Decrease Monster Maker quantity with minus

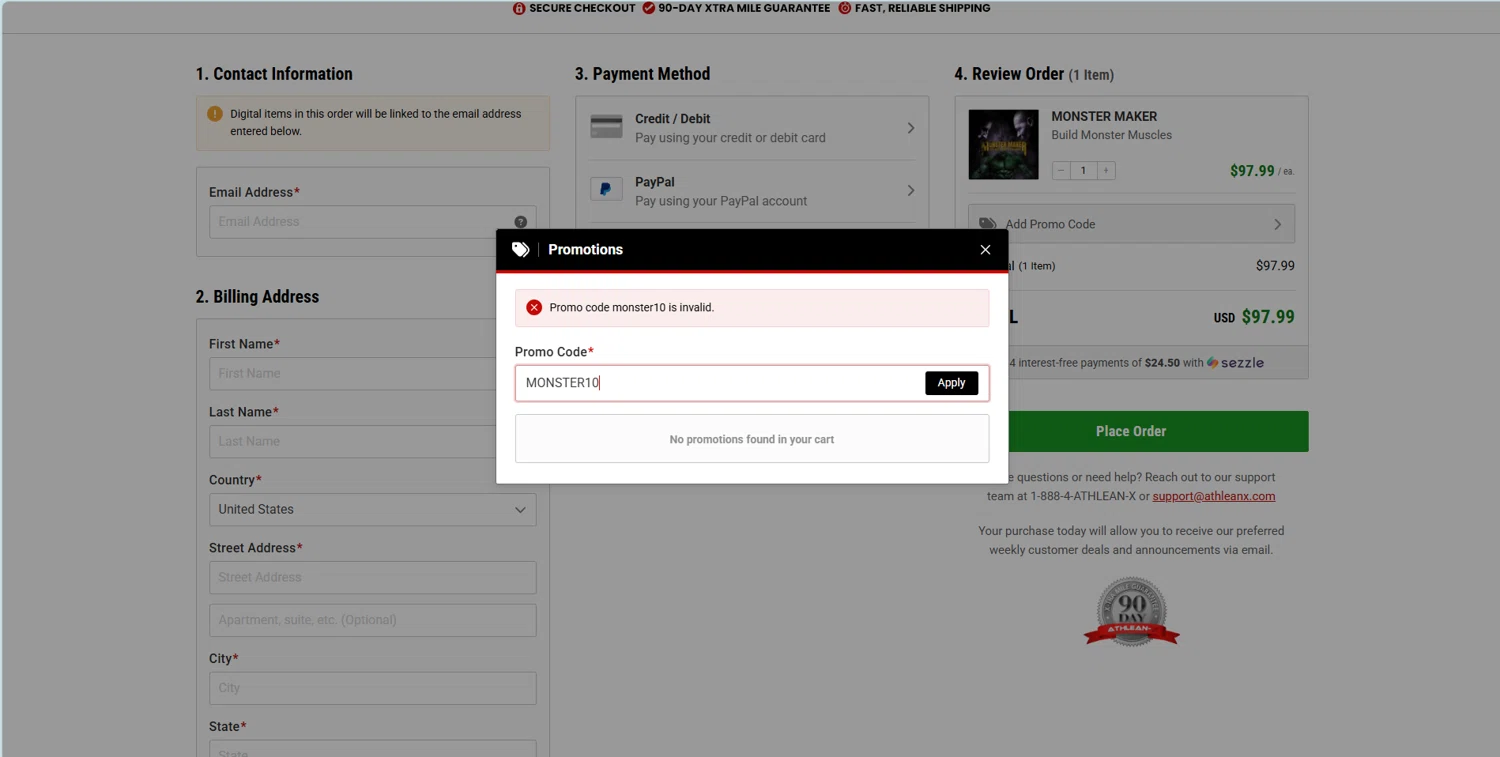pyautogui.click(x=1061, y=171)
